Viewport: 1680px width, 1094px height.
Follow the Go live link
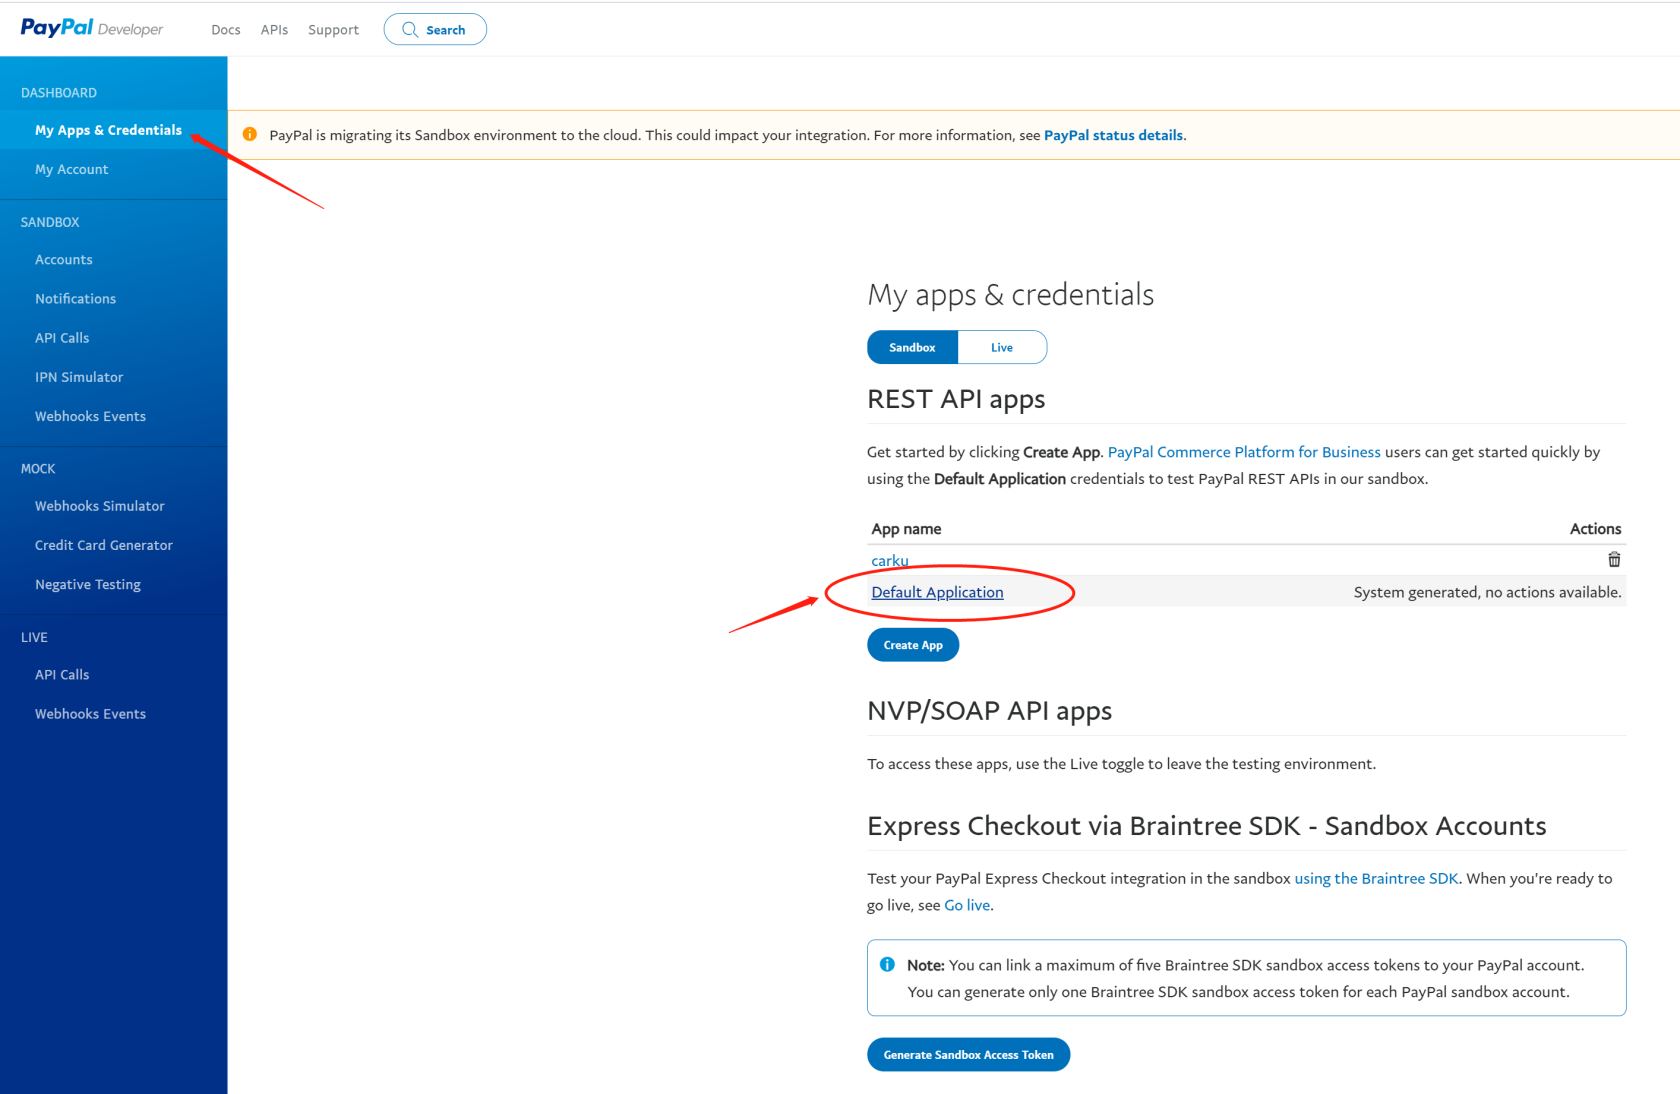click(x=967, y=905)
